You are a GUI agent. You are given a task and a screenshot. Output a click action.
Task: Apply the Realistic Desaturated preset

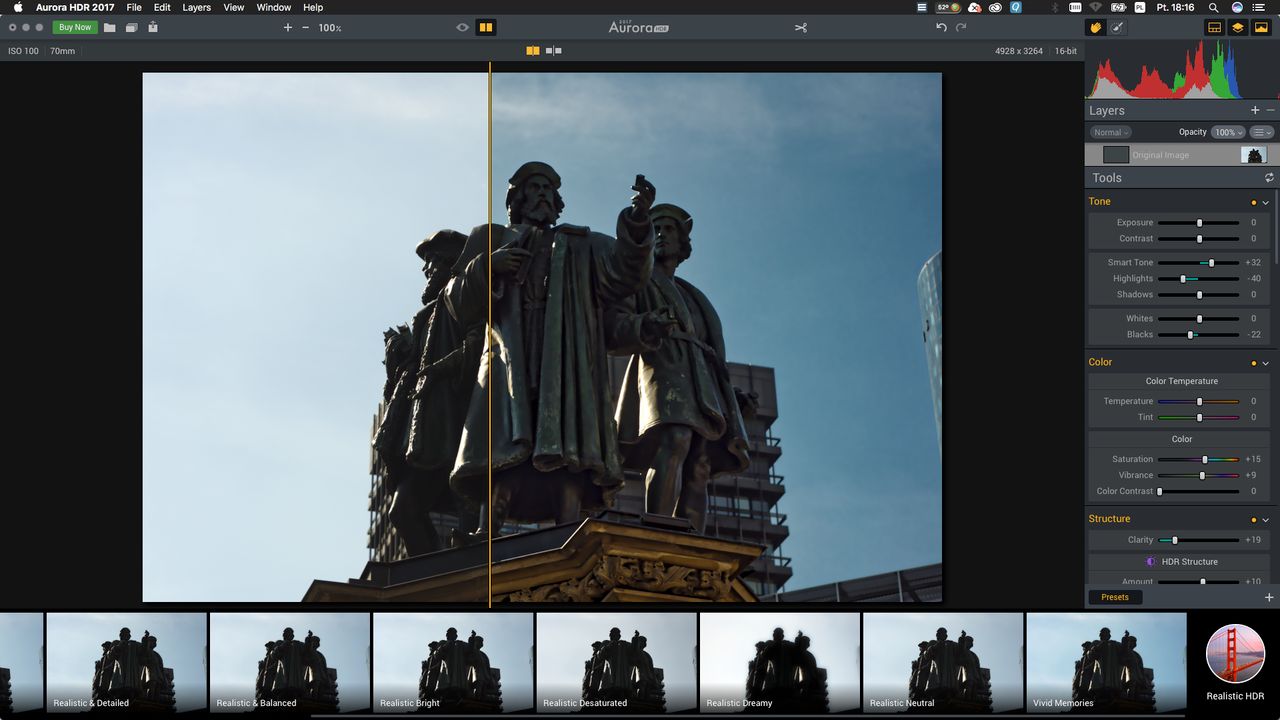[616, 662]
